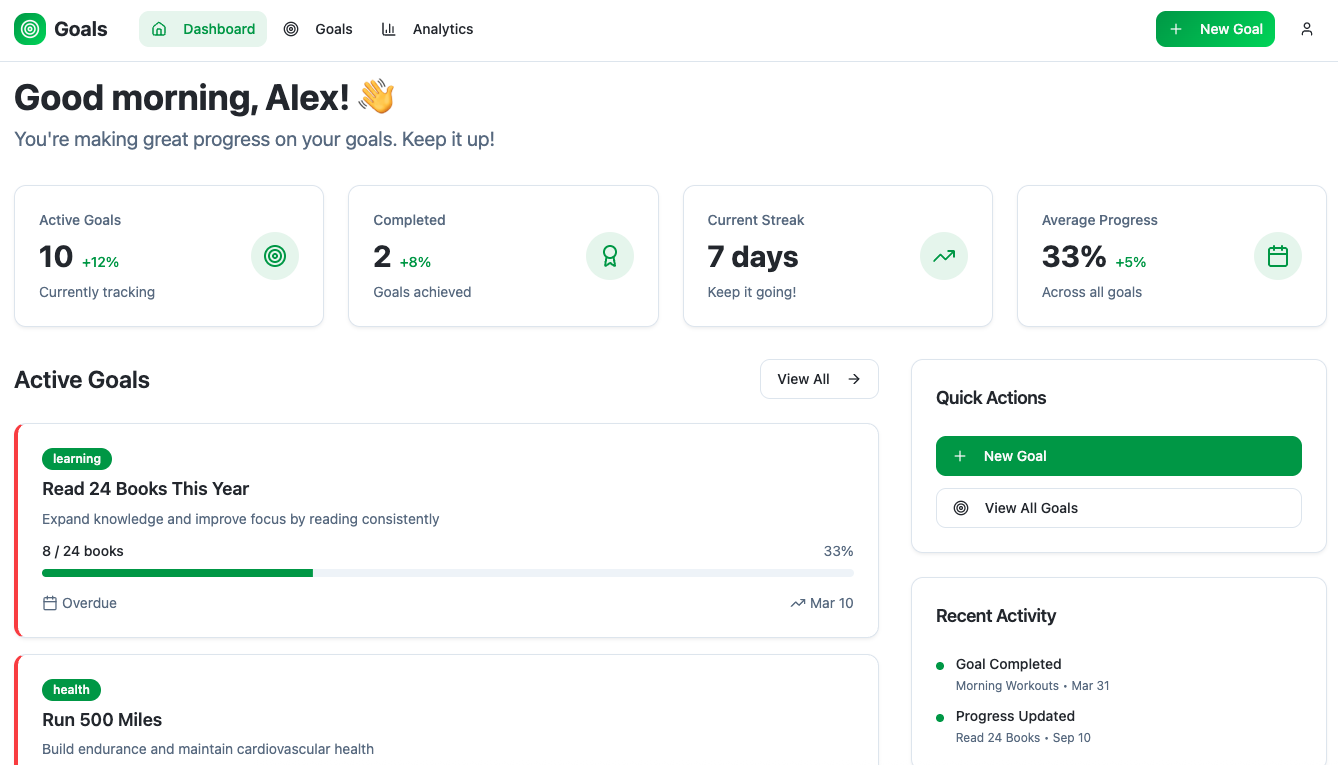Click the medal icon on Completed card
Image resolution: width=1338 pixels, height=765 pixels.
pyautogui.click(x=610, y=256)
